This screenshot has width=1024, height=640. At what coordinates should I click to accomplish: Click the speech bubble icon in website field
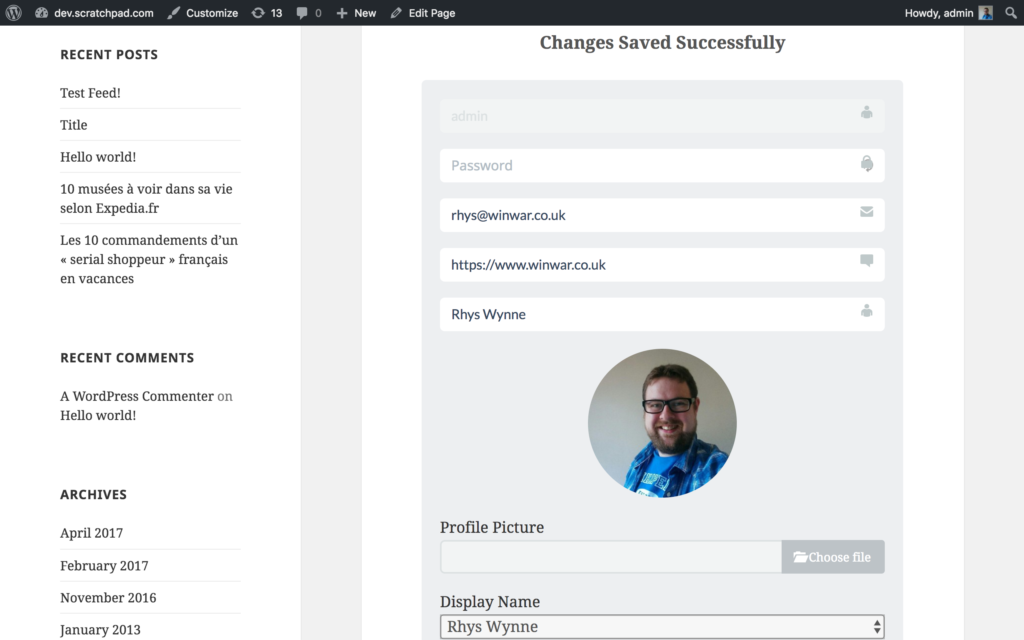[867, 261]
